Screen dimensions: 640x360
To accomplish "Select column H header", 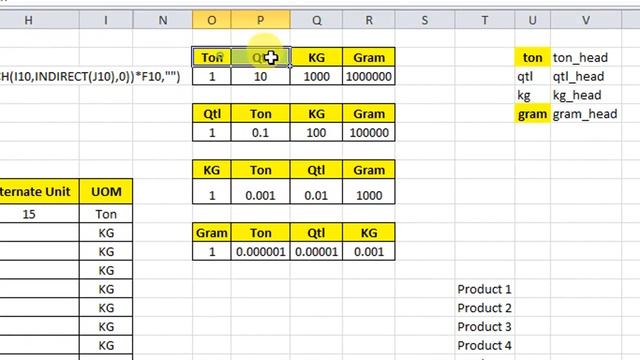I will (x=29, y=20).
